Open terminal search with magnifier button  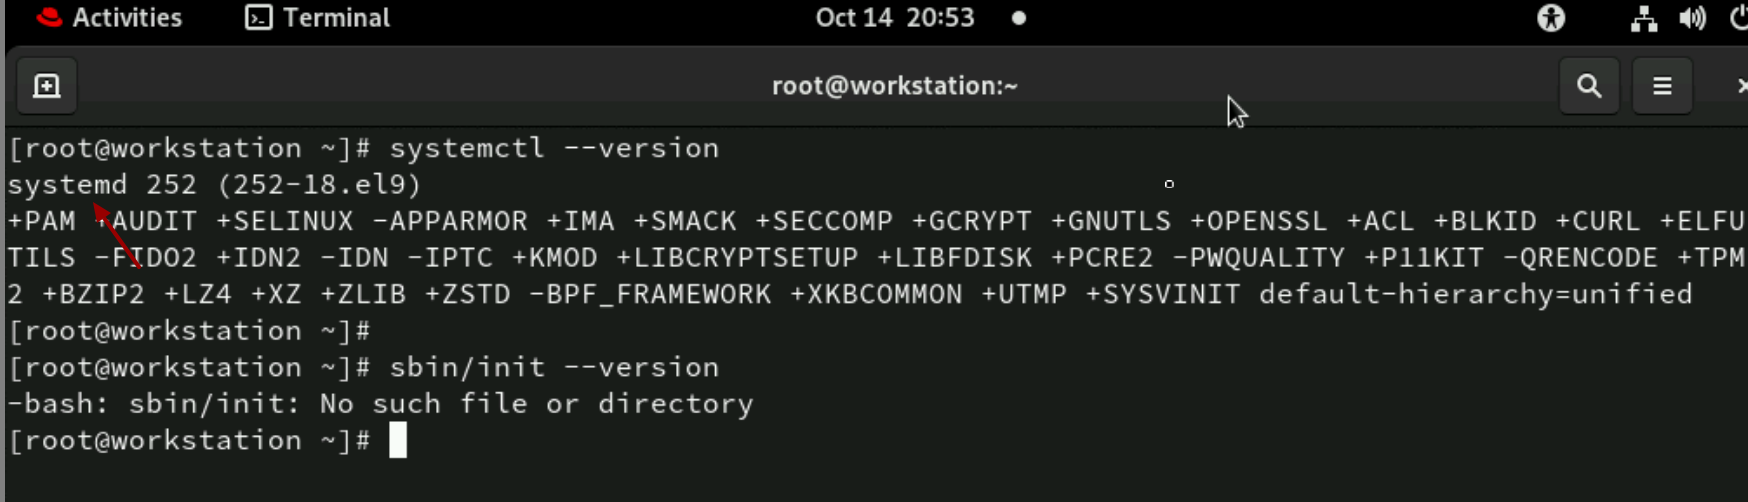1589,86
